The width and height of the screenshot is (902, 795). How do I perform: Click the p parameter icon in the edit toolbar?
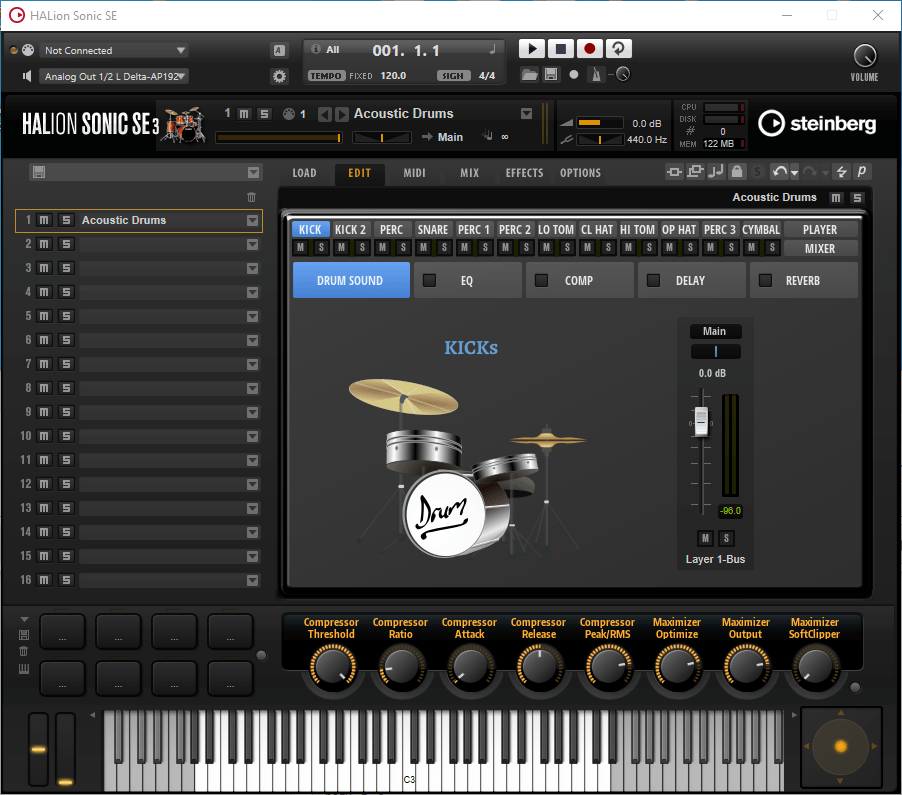pyautogui.click(x=860, y=172)
